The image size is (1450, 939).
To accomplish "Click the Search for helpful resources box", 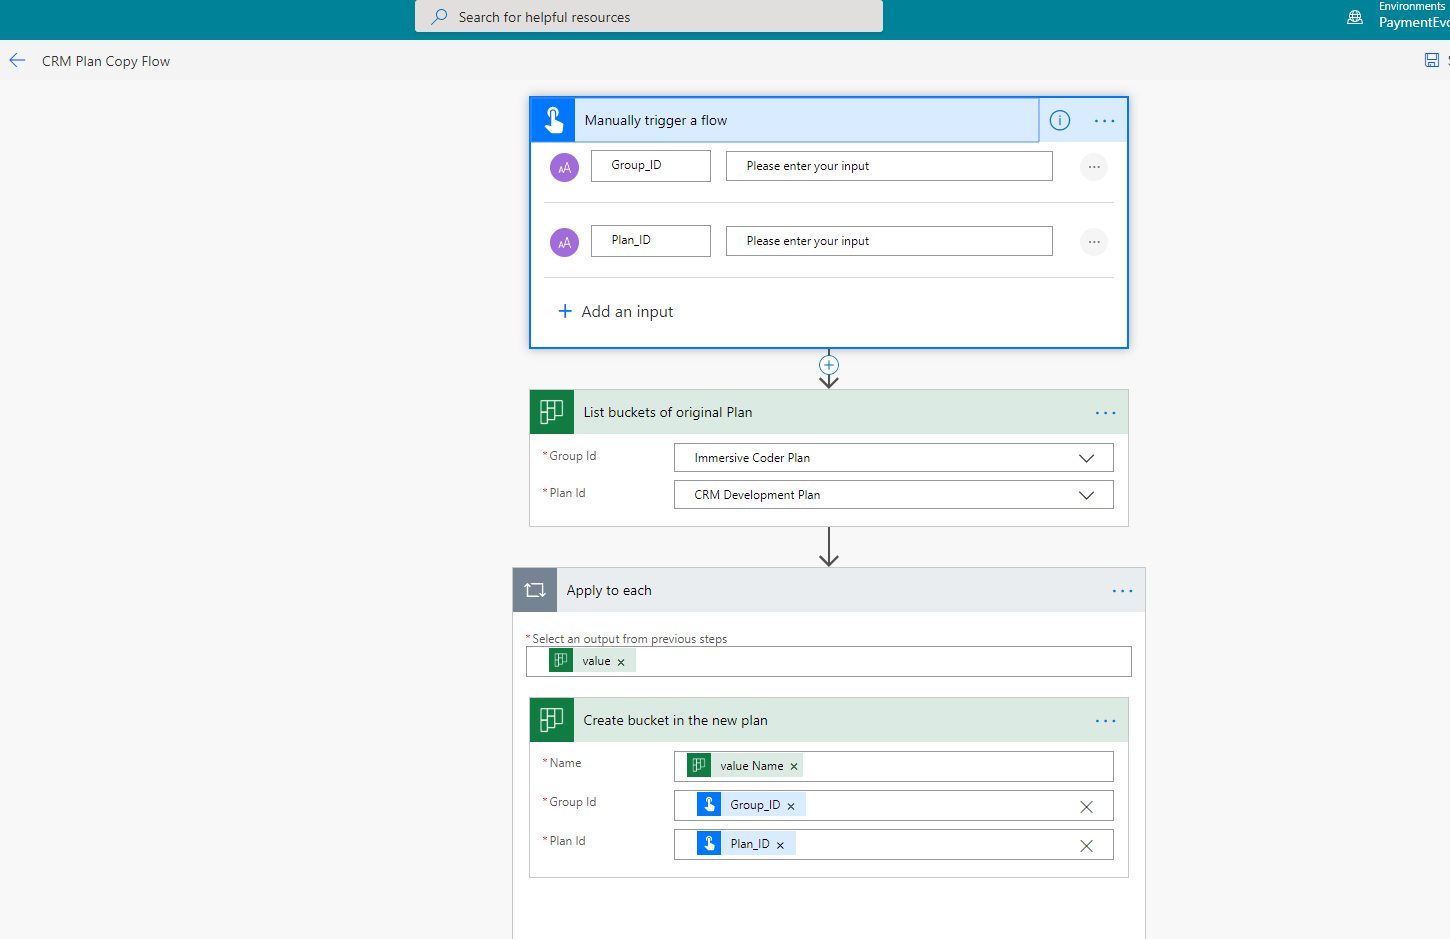I will [648, 17].
